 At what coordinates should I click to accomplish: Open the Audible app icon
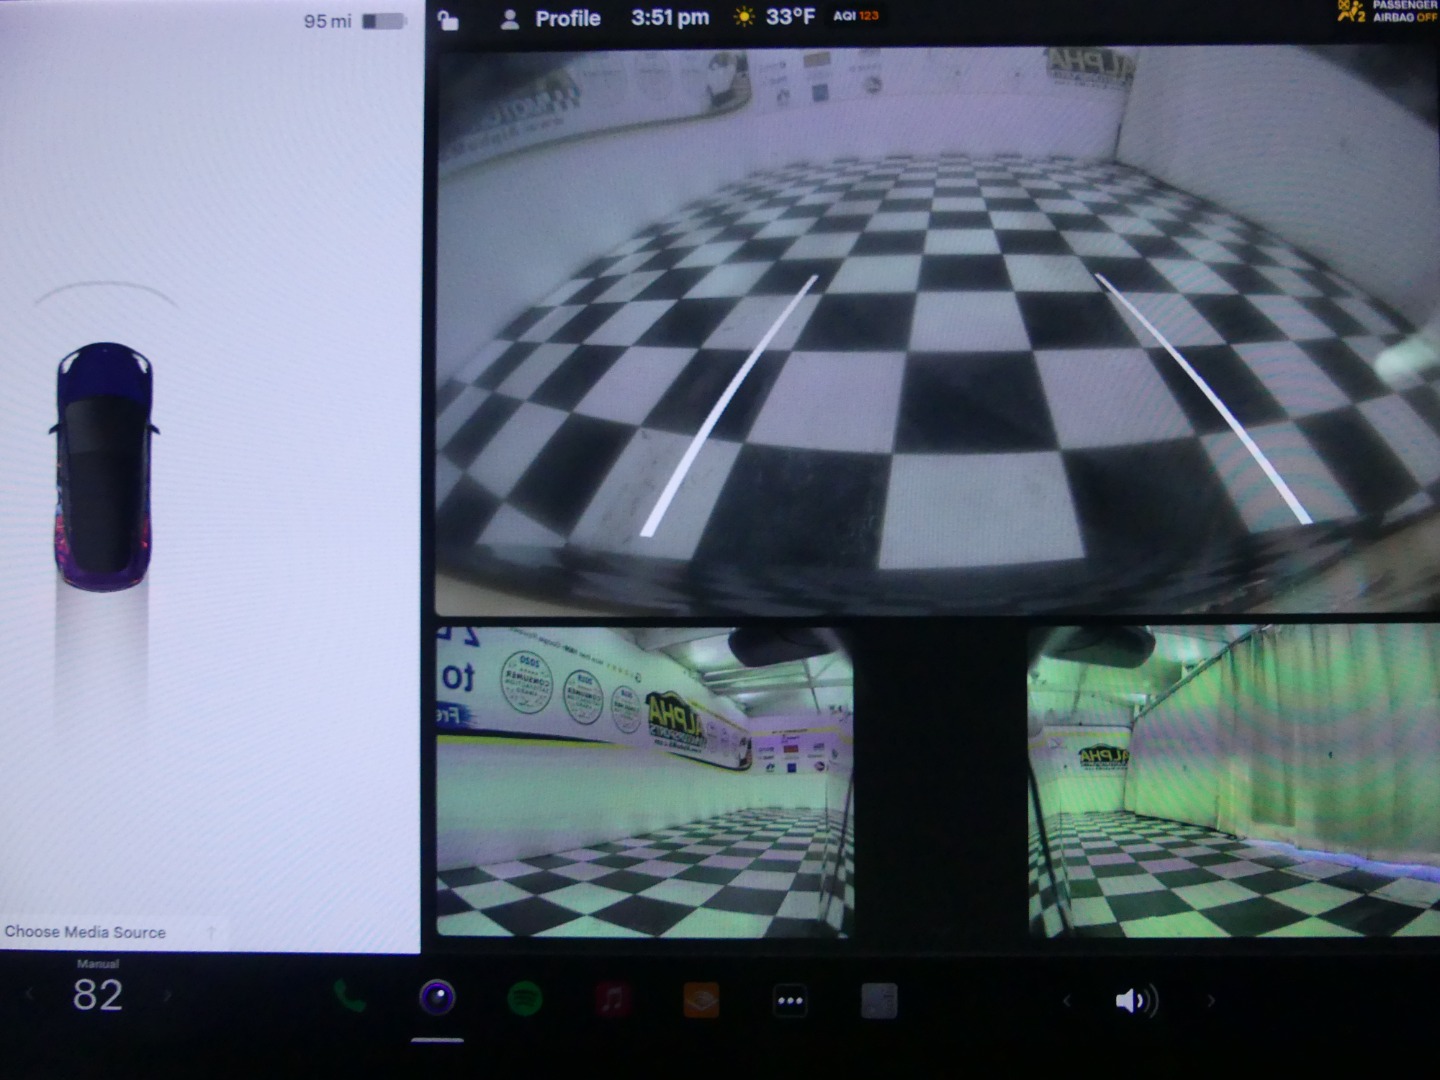click(x=700, y=998)
